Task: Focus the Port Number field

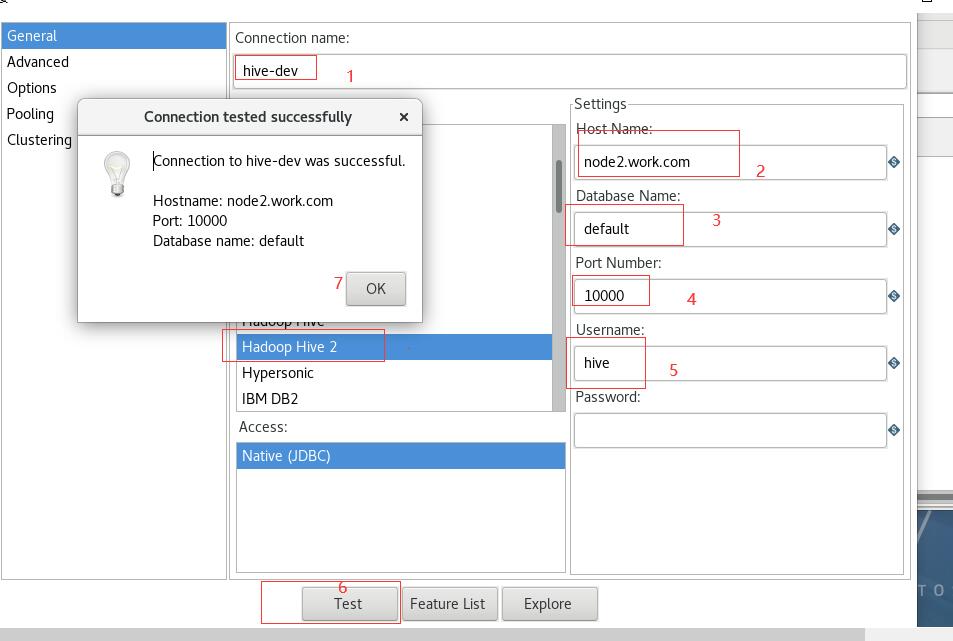Action: point(730,296)
